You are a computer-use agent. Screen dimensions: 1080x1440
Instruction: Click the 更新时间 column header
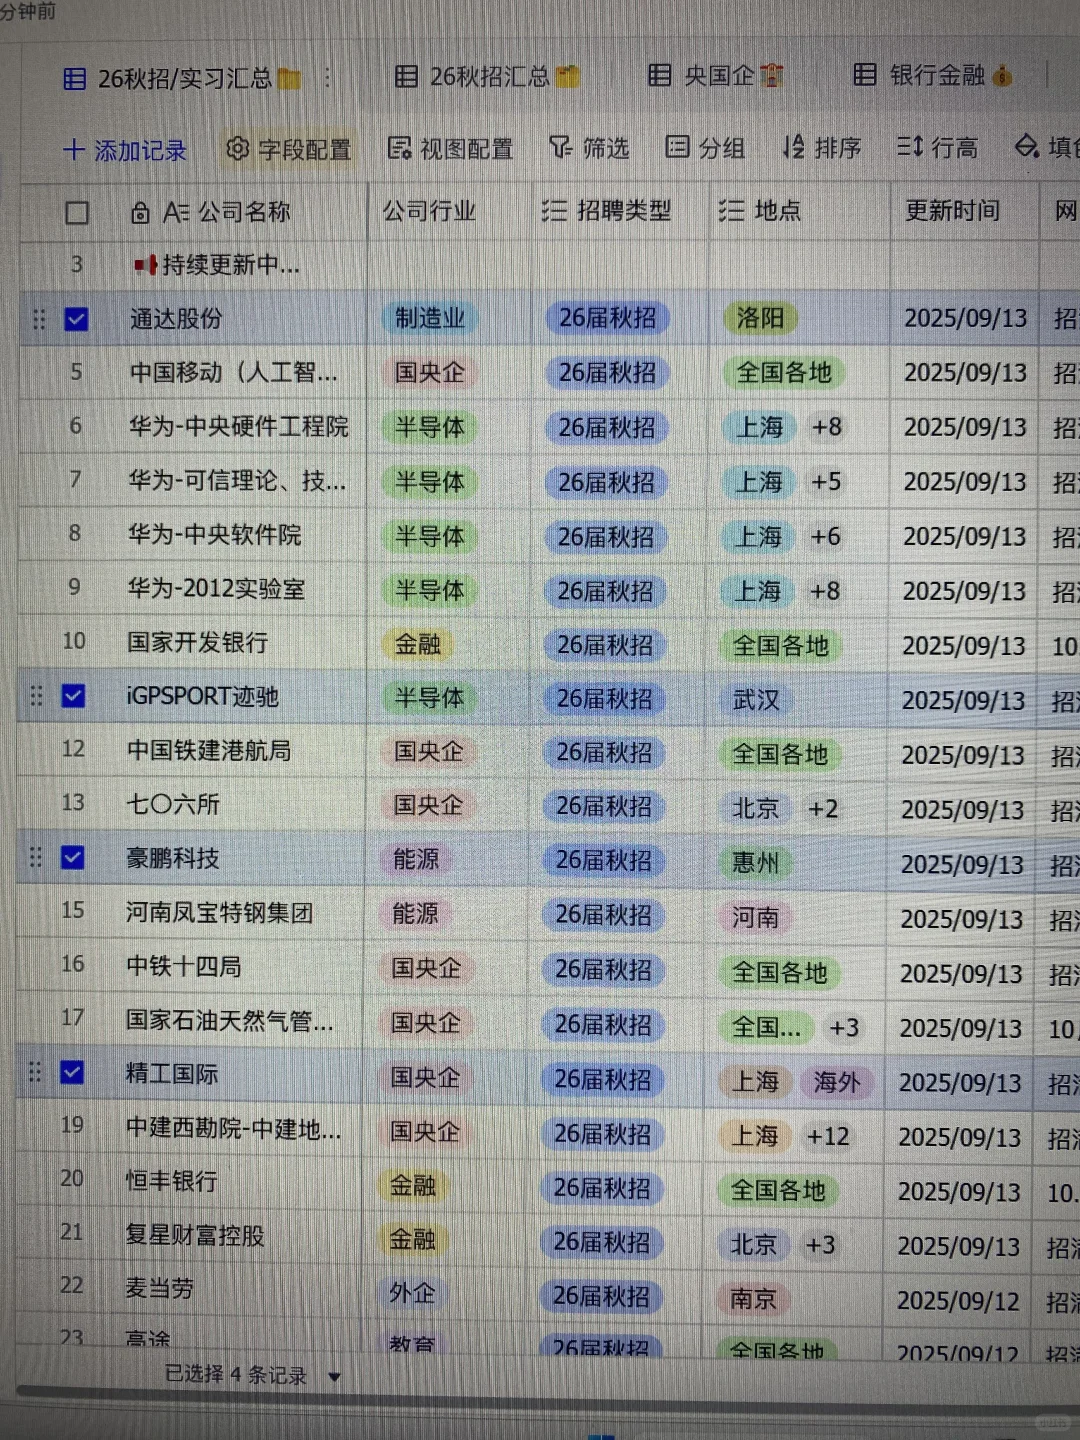pos(953,210)
